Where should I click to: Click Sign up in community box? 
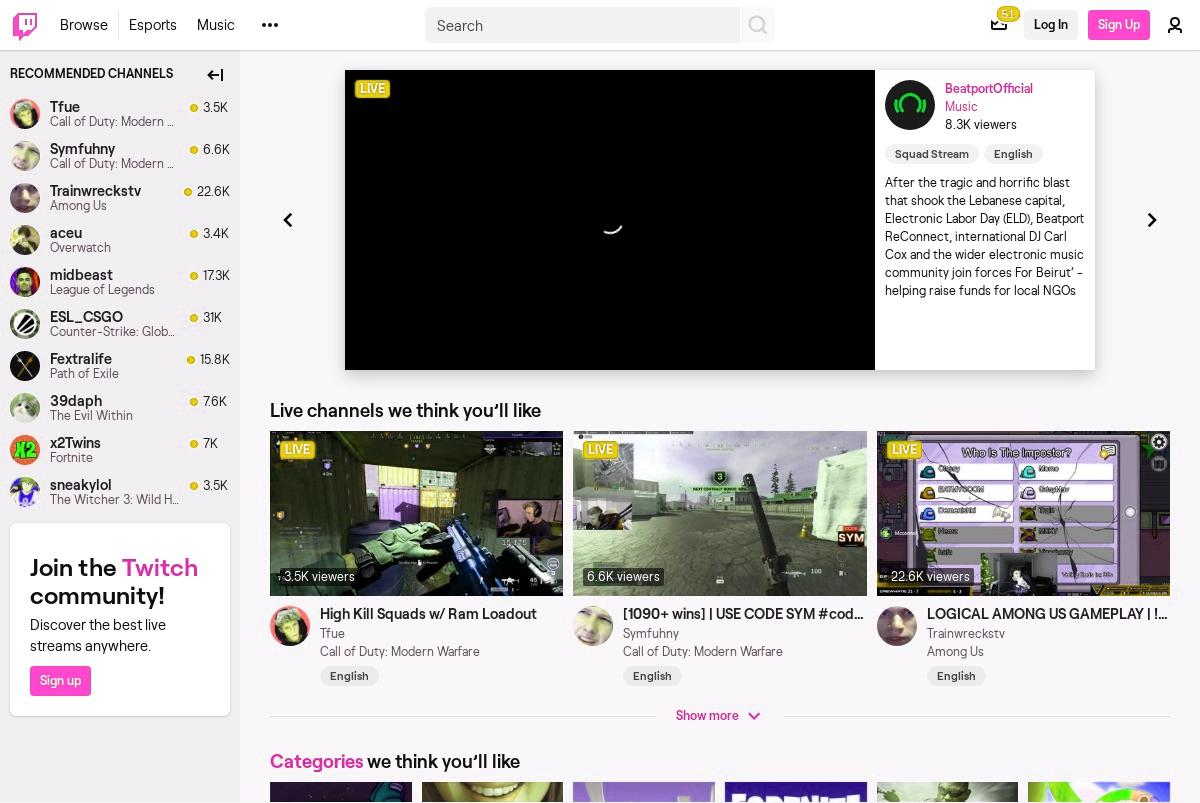click(x=60, y=681)
